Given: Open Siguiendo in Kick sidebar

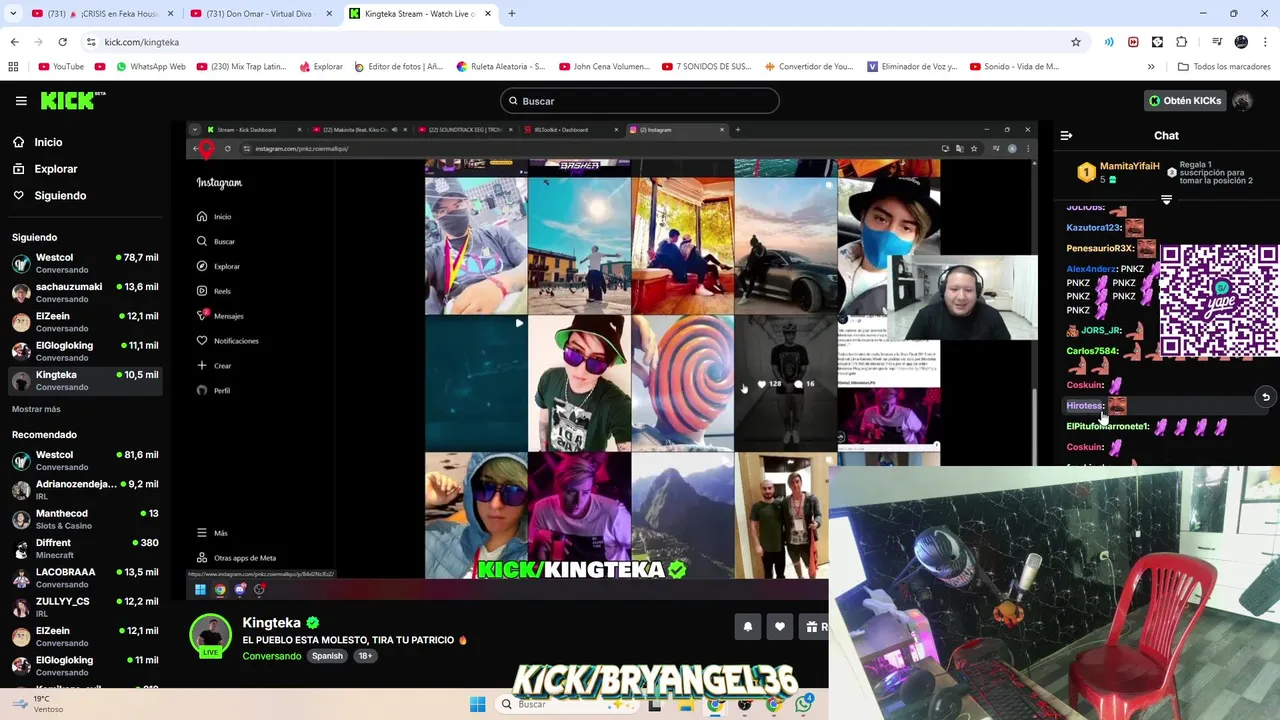Looking at the screenshot, I should pyautogui.click(x=60, y=195).
